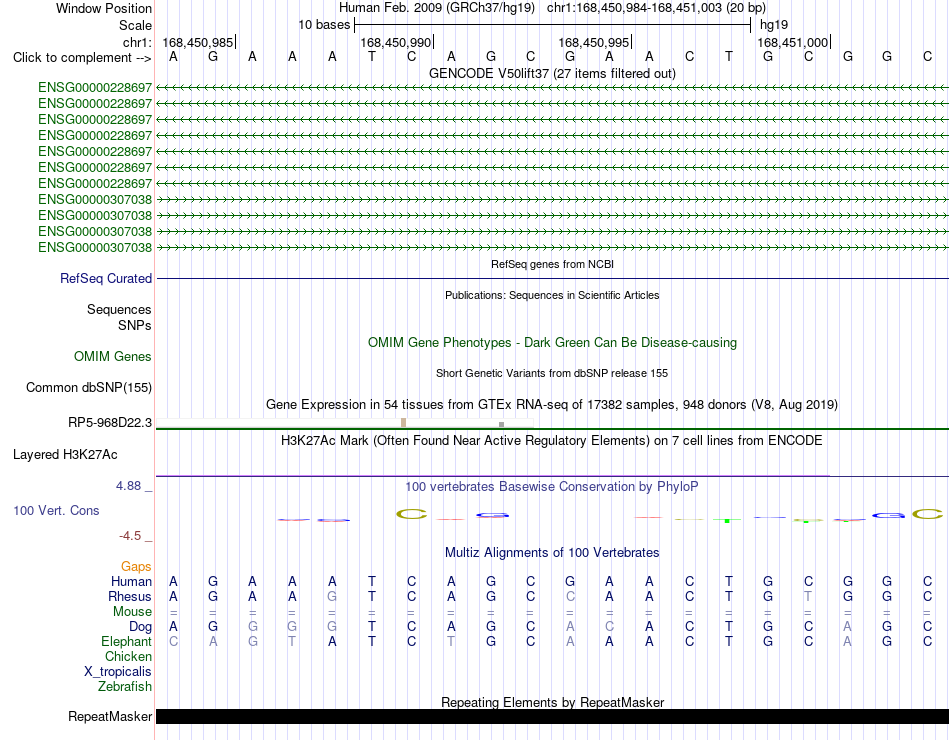Viewport: 950px width, 740px height.
Task: Open 'Repeating Elements by RepeatMasker' track title
Action: [552, 702]
